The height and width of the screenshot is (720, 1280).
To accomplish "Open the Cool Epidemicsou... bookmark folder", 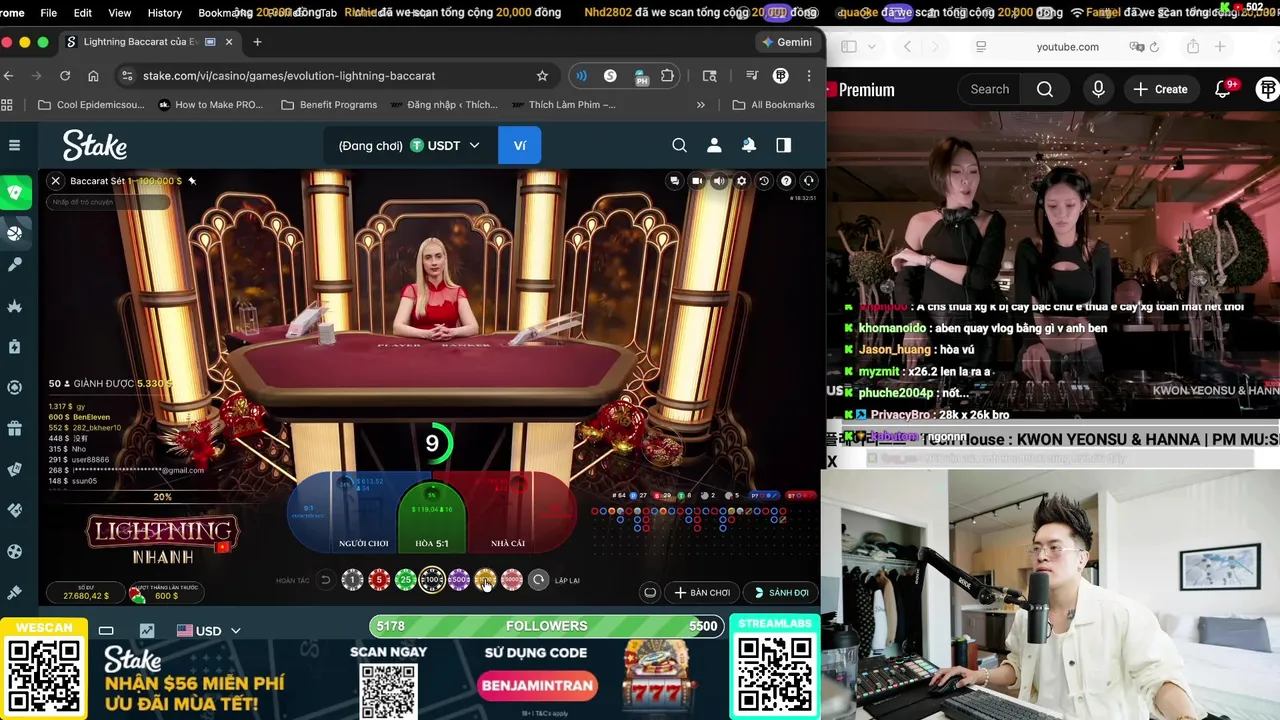I will point(91,104).
